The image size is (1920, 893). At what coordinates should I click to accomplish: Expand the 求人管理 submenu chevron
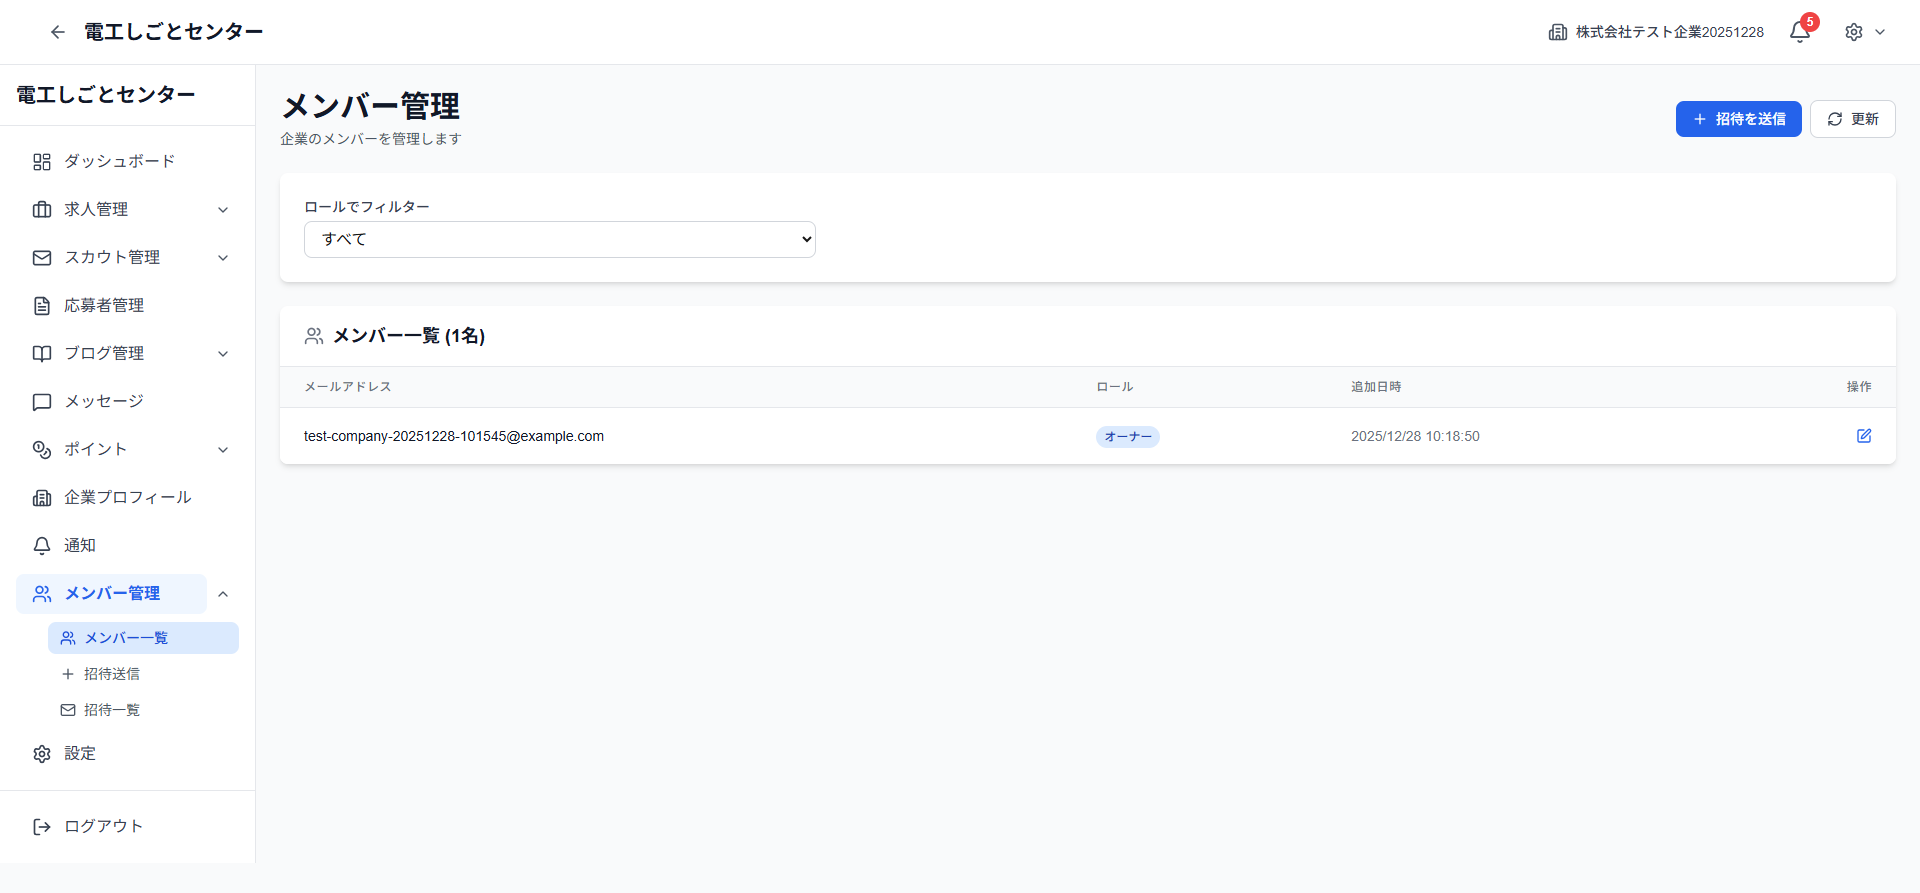tap(223, 210)
